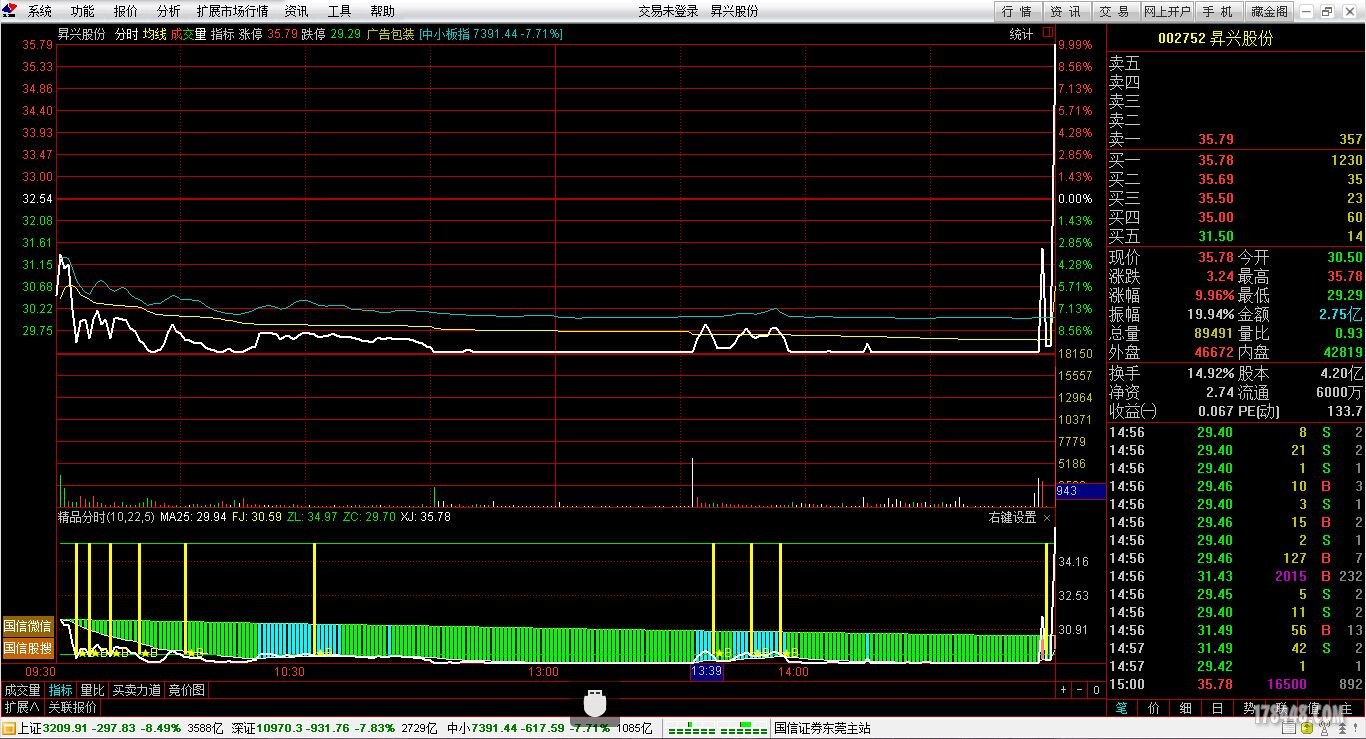Click the 手机 button
Screen dimensions: 1366x739
(1217, 11)
